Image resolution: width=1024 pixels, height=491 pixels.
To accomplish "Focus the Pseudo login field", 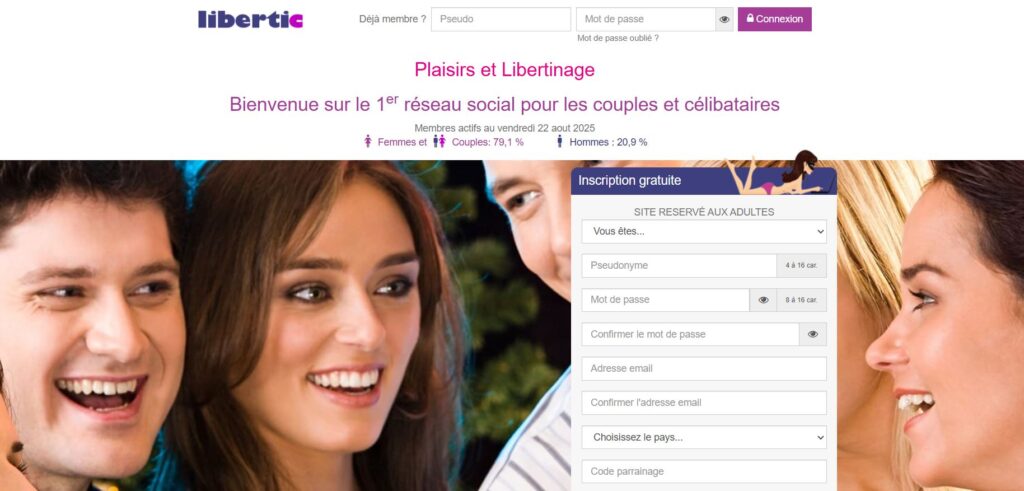I will point(501,20).
